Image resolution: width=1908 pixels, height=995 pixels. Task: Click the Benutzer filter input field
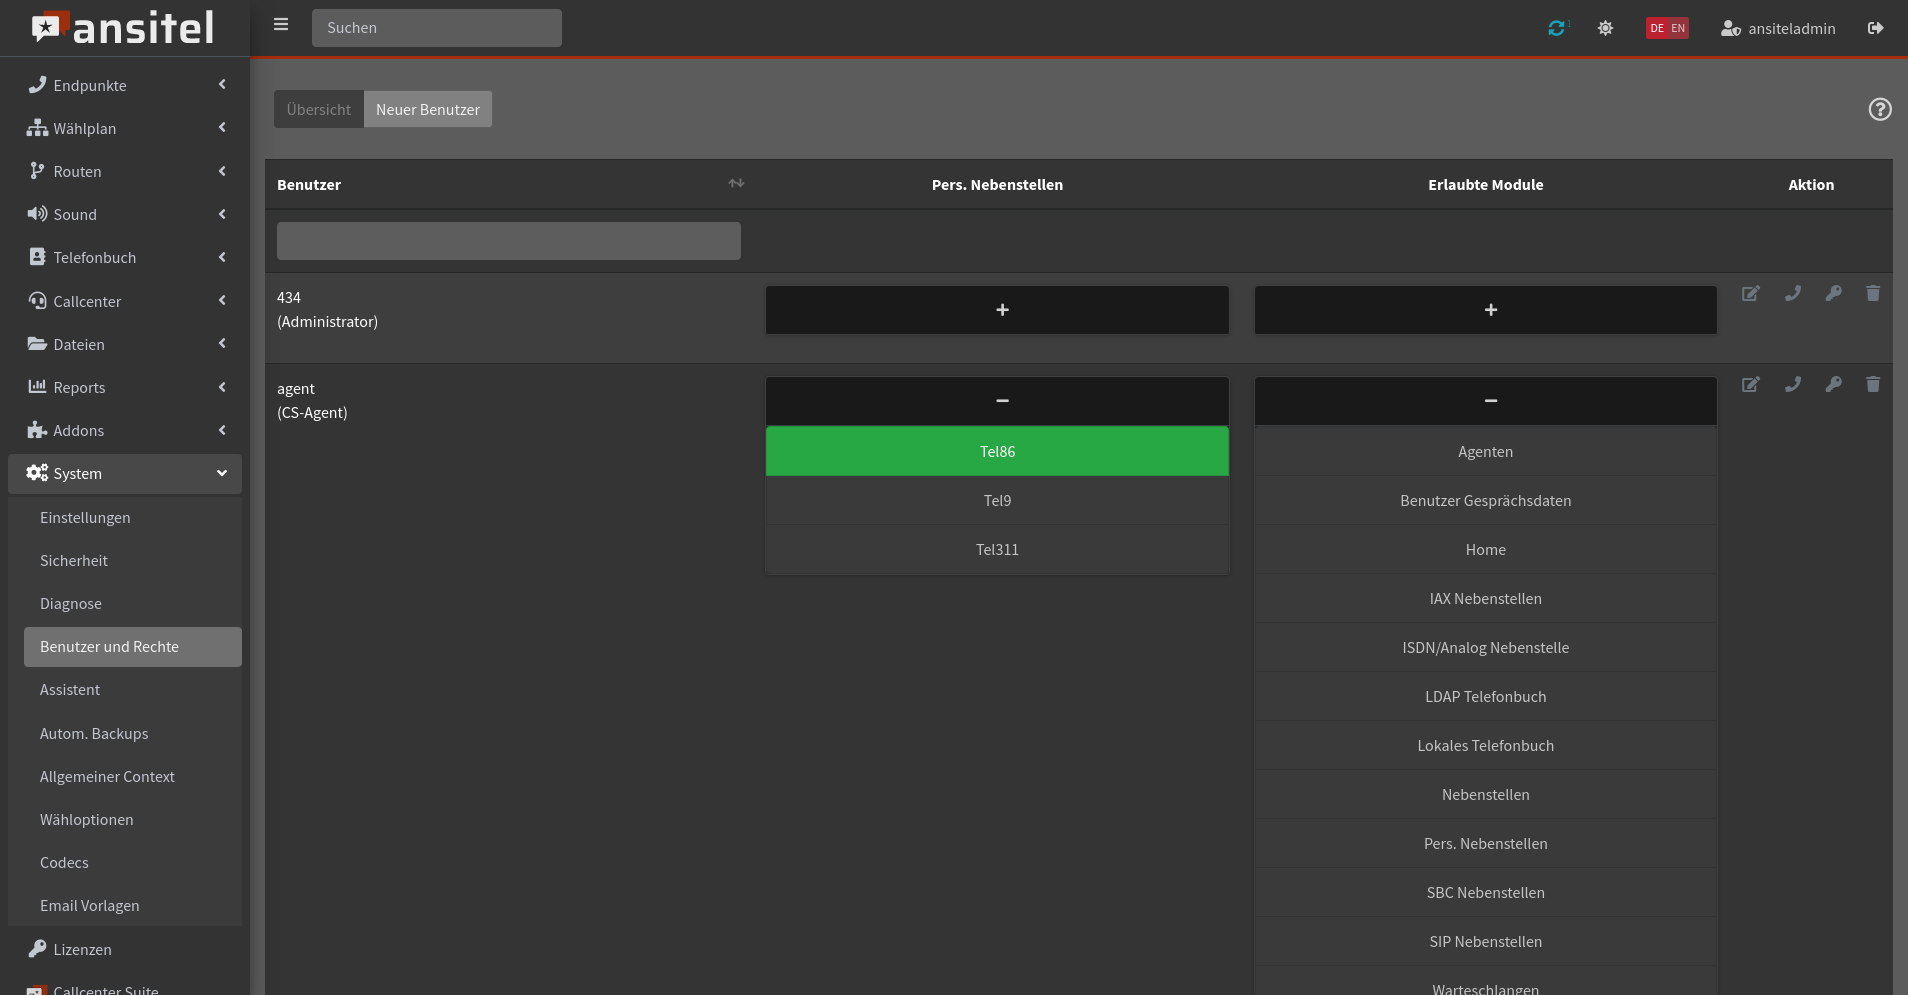tap(508, 241)
